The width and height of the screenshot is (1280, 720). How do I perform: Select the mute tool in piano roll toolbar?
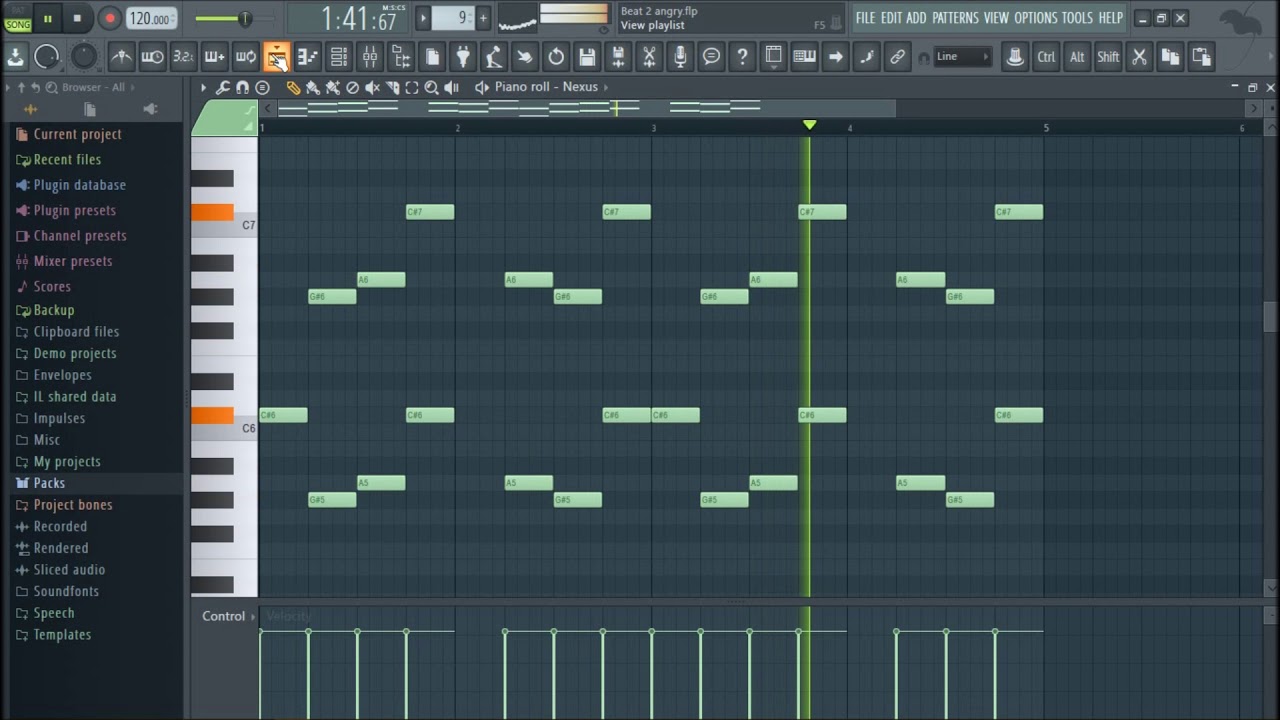[x=372, y=88]
